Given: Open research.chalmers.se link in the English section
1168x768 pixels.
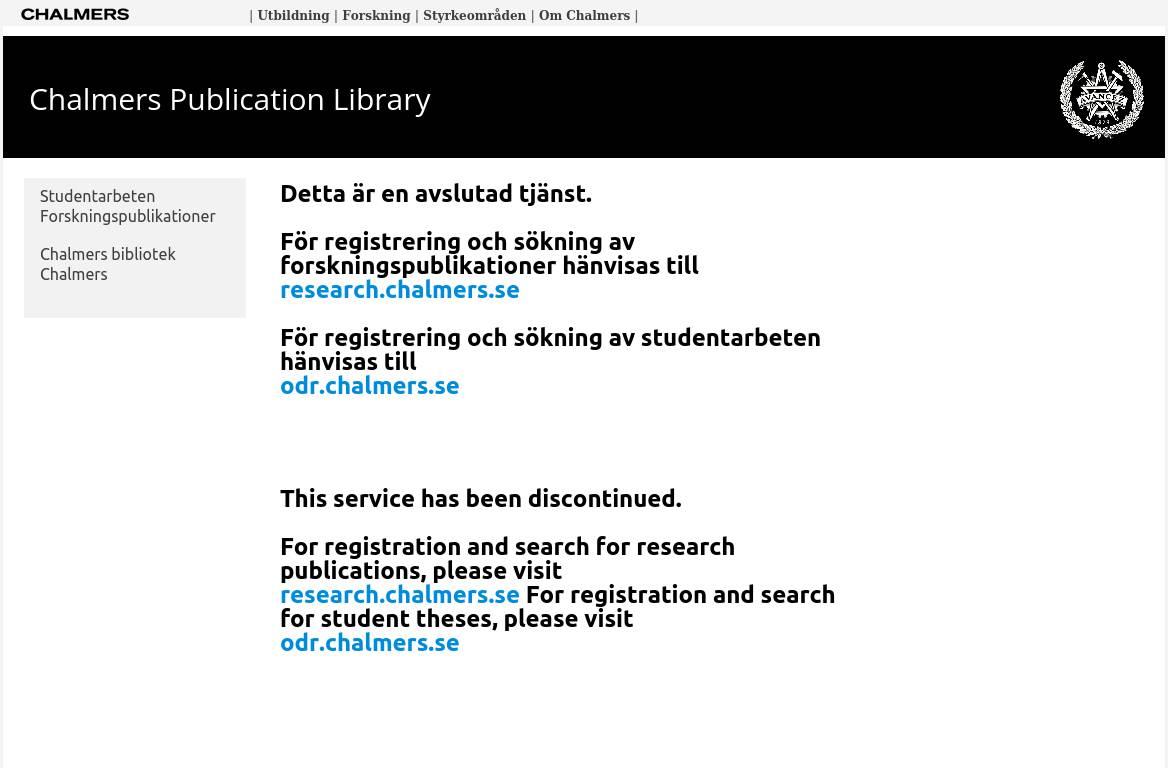Looking at the screenshot, I should click(x=399, y=595).
